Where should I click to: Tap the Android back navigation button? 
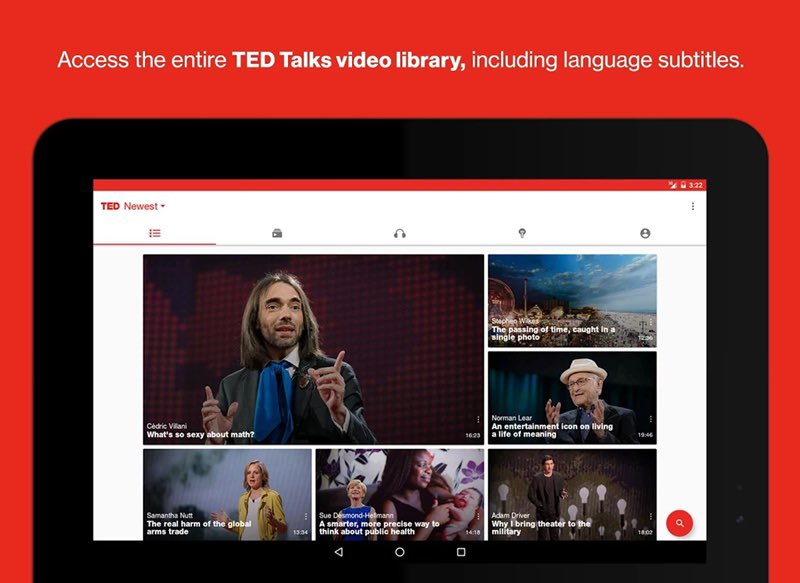(x=338, y=552)
